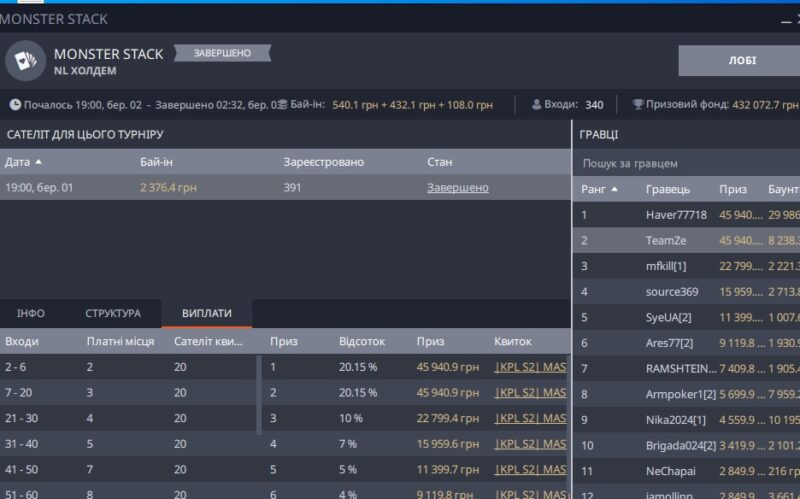Click the 5 % payout percentage
The height and width of the screenshot is (499, 800).
(347, 469)
